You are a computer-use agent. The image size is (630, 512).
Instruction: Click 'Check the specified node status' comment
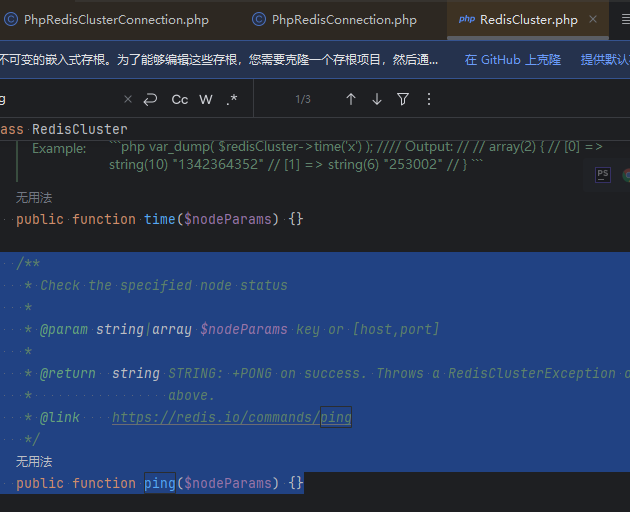pyautogui.click(x=164, y=286)
